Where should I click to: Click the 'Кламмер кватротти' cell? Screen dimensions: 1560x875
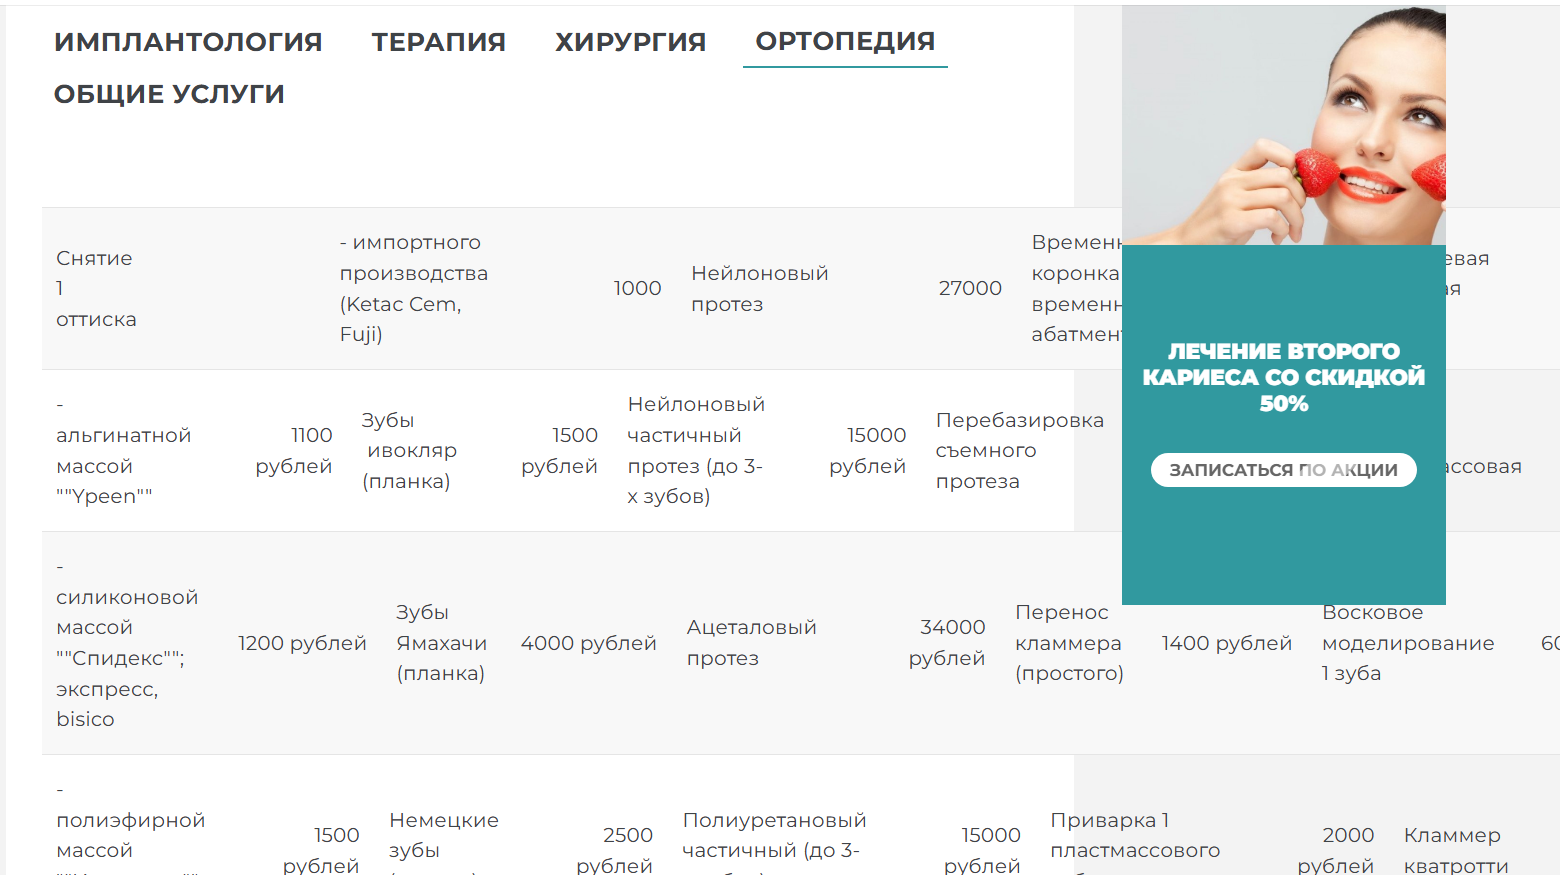(1456, 849)
